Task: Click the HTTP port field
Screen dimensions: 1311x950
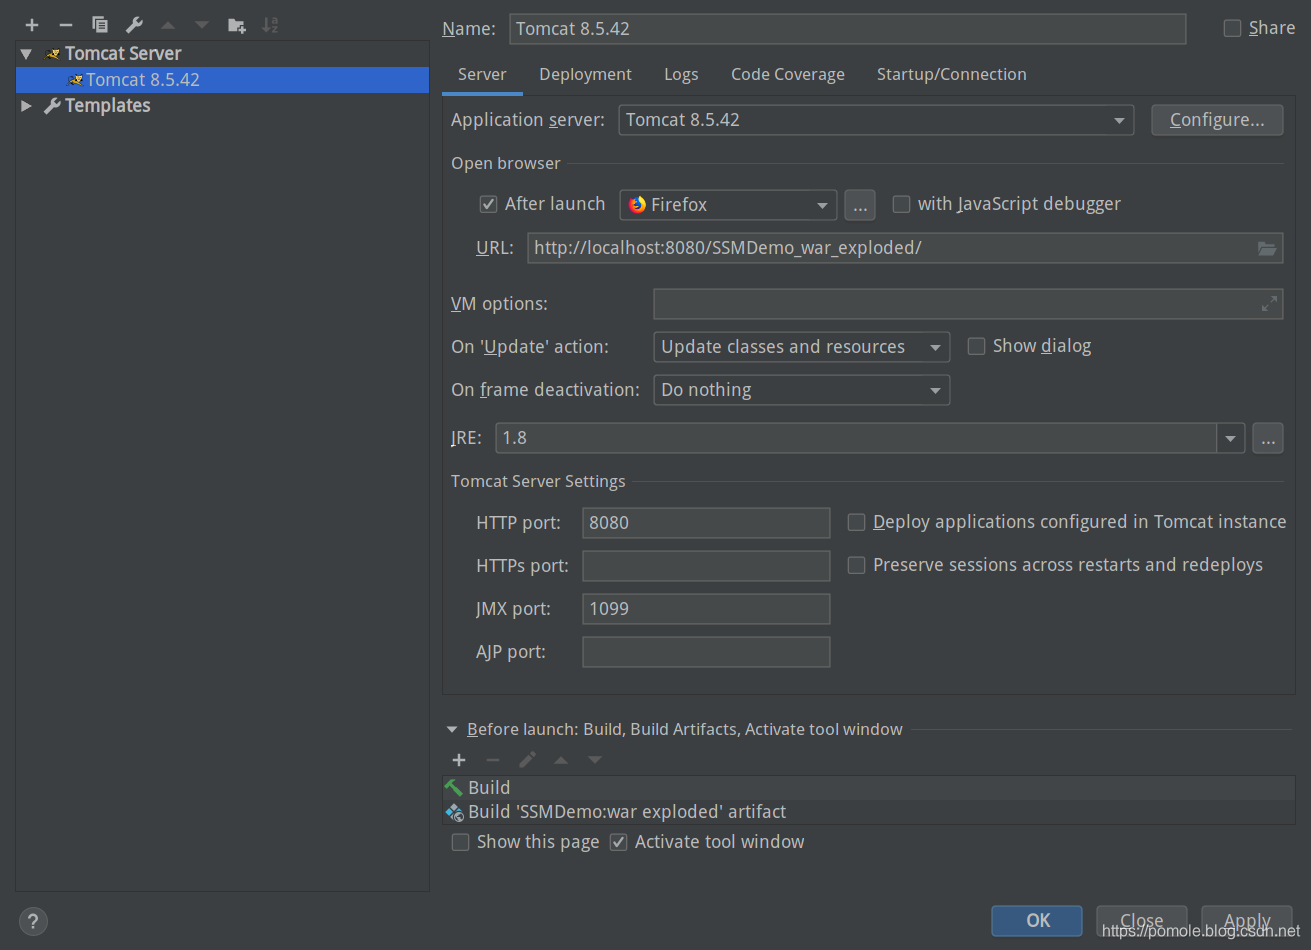Action: click(x=706, y=523)
